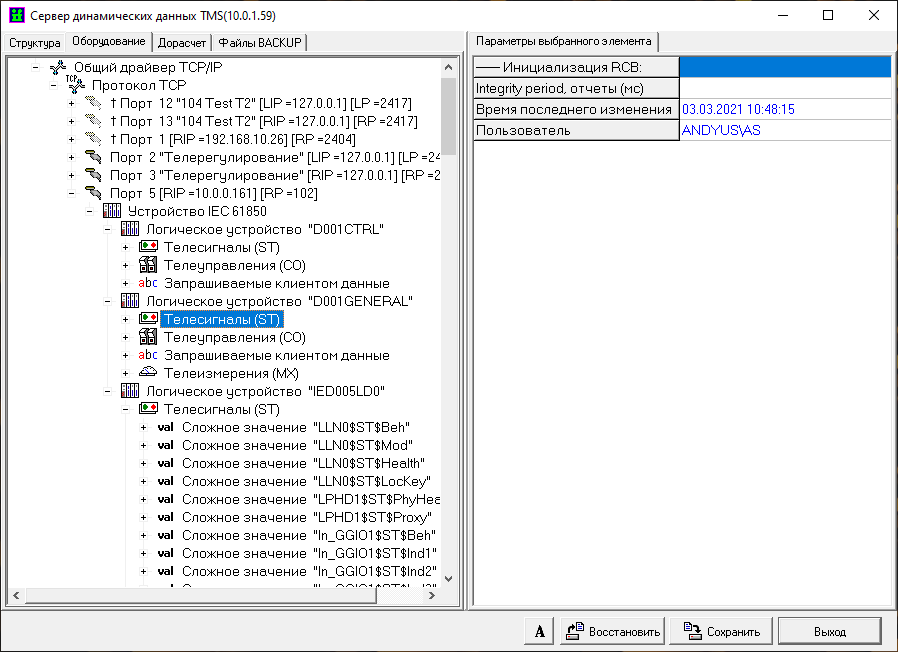
Task: Expand Port 12 "104 Test T2" node
Action: point(71,104)
